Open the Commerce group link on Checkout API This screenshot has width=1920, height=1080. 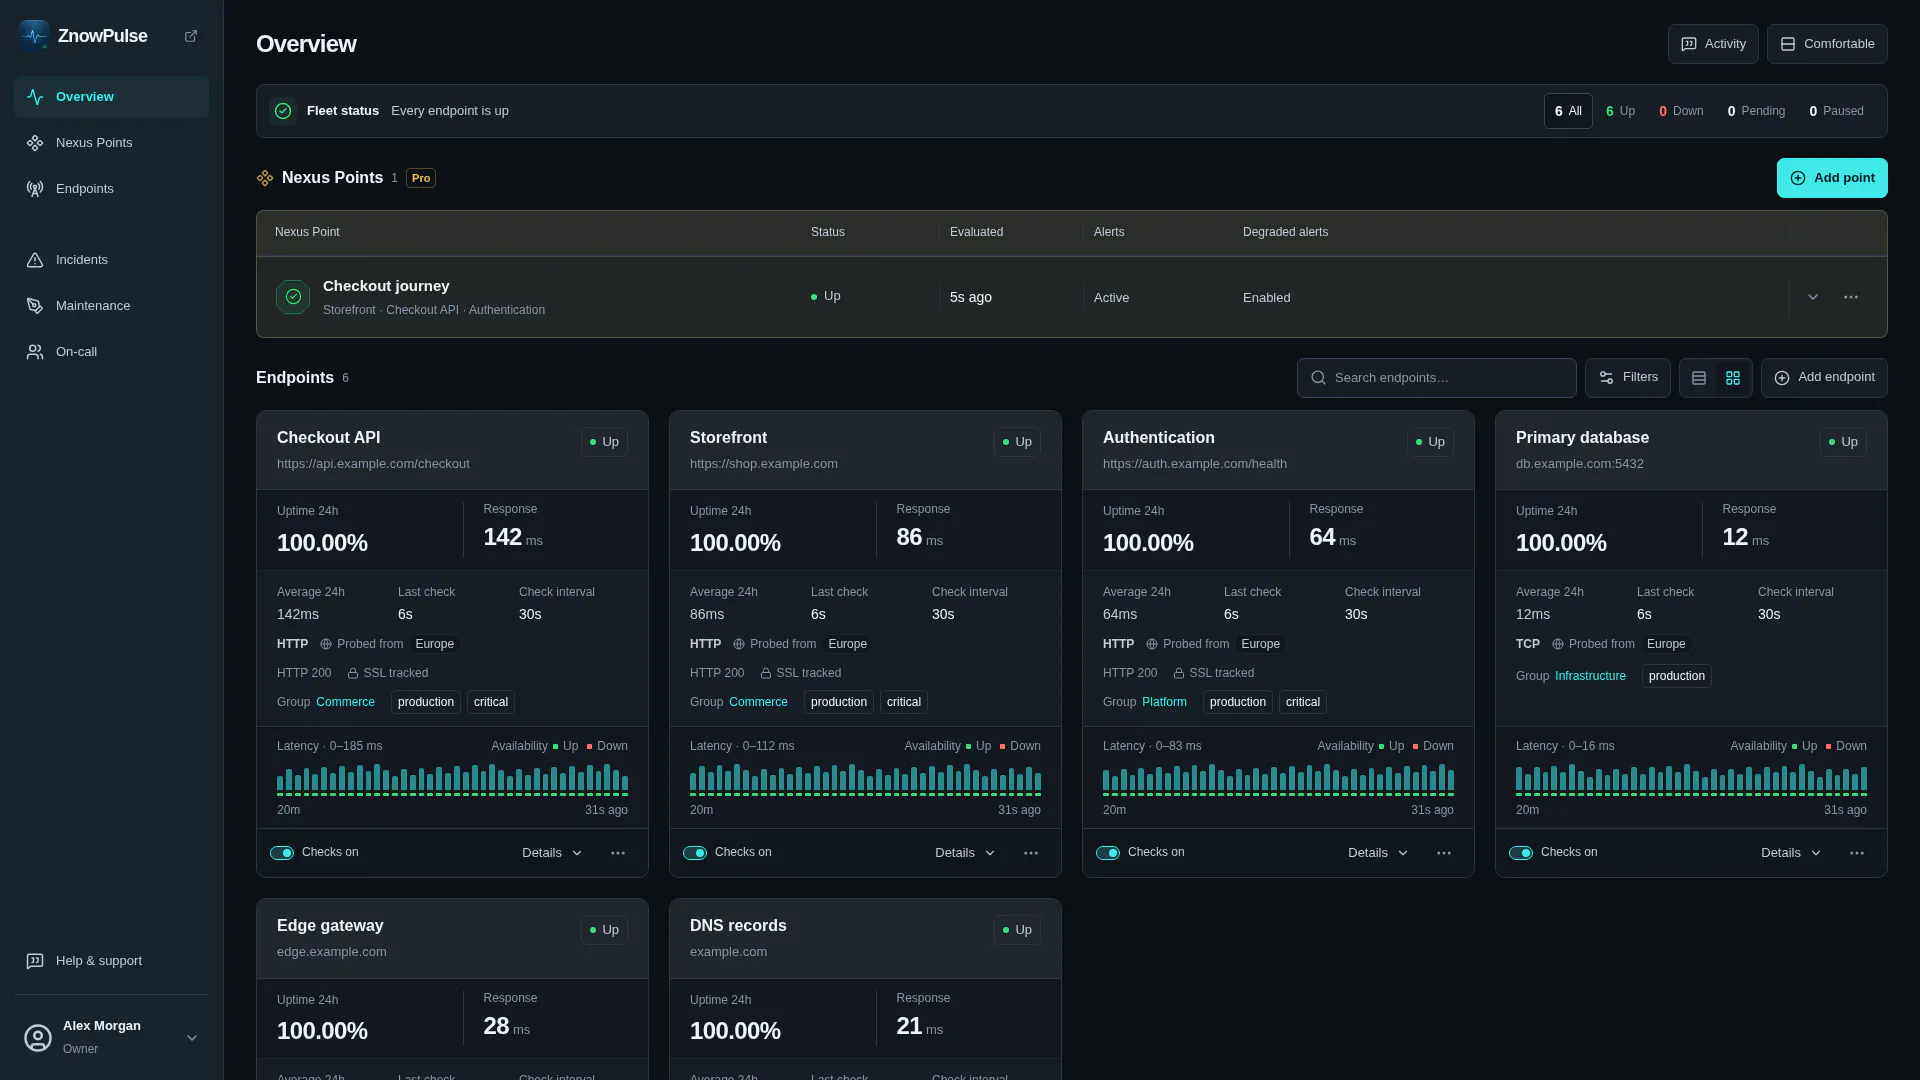(345, 702)
